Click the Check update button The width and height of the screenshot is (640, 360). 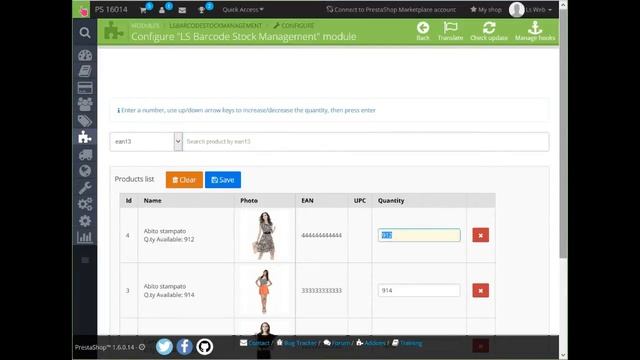tap(489, 31)
